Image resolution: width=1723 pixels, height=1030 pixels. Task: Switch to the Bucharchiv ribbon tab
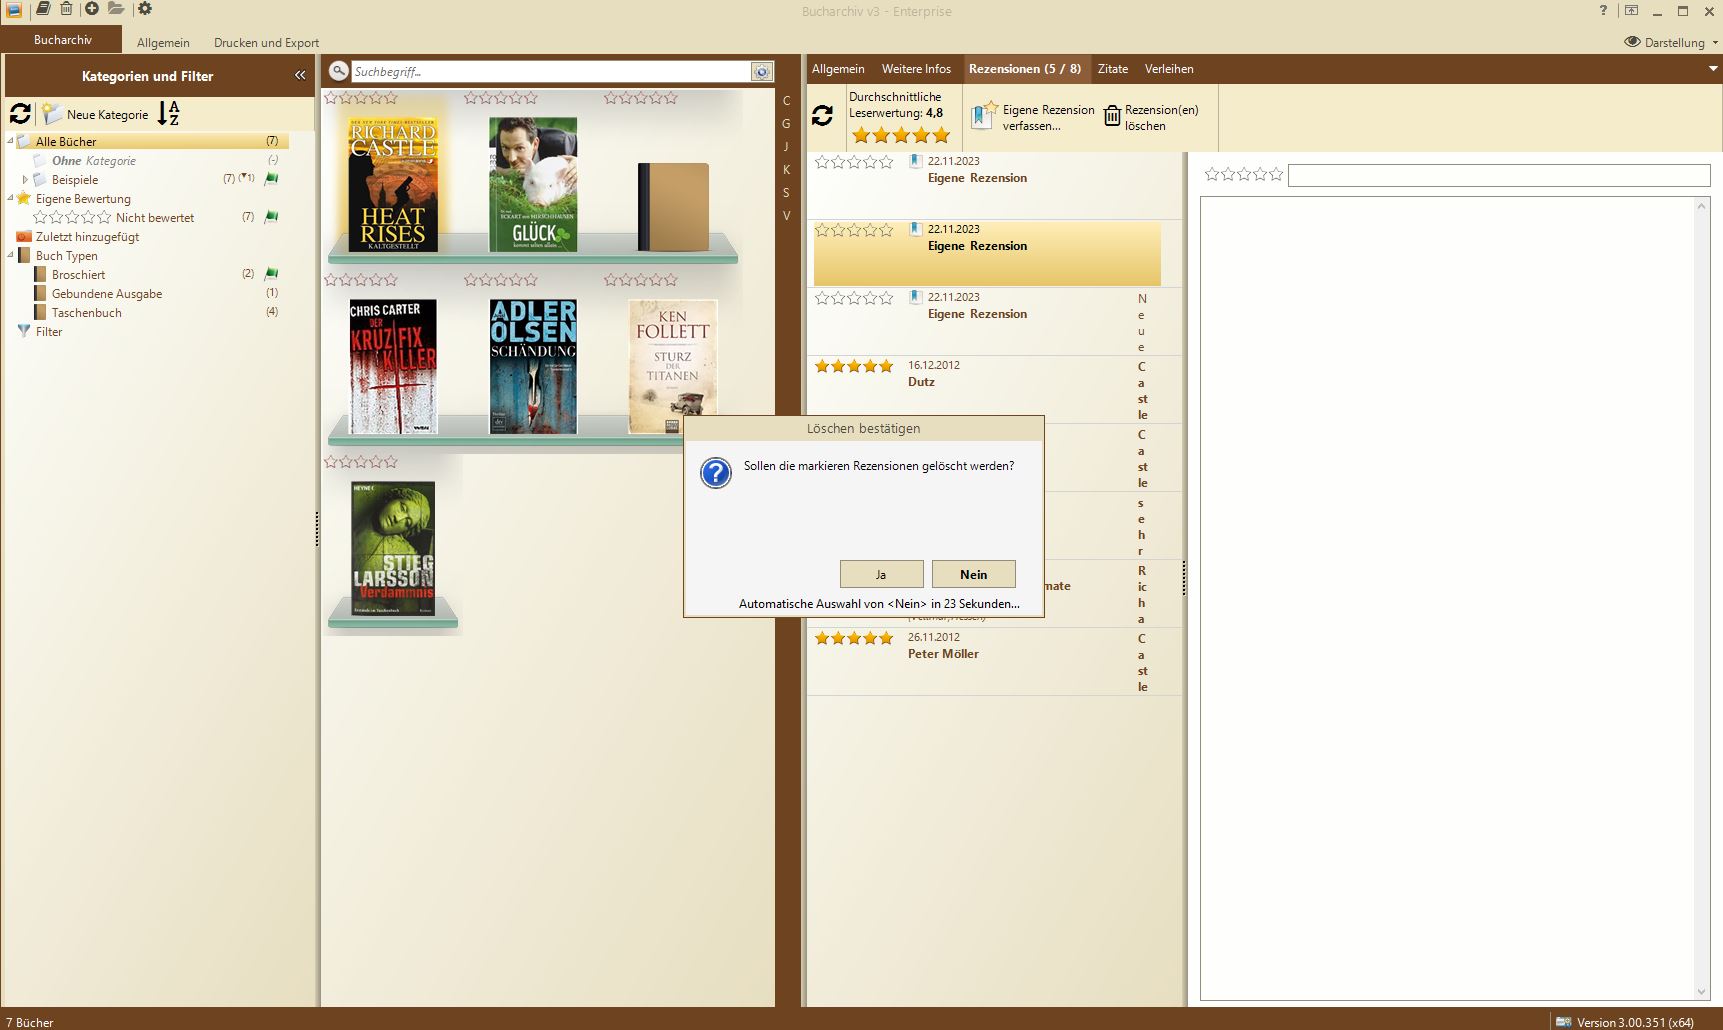[63, 40]
